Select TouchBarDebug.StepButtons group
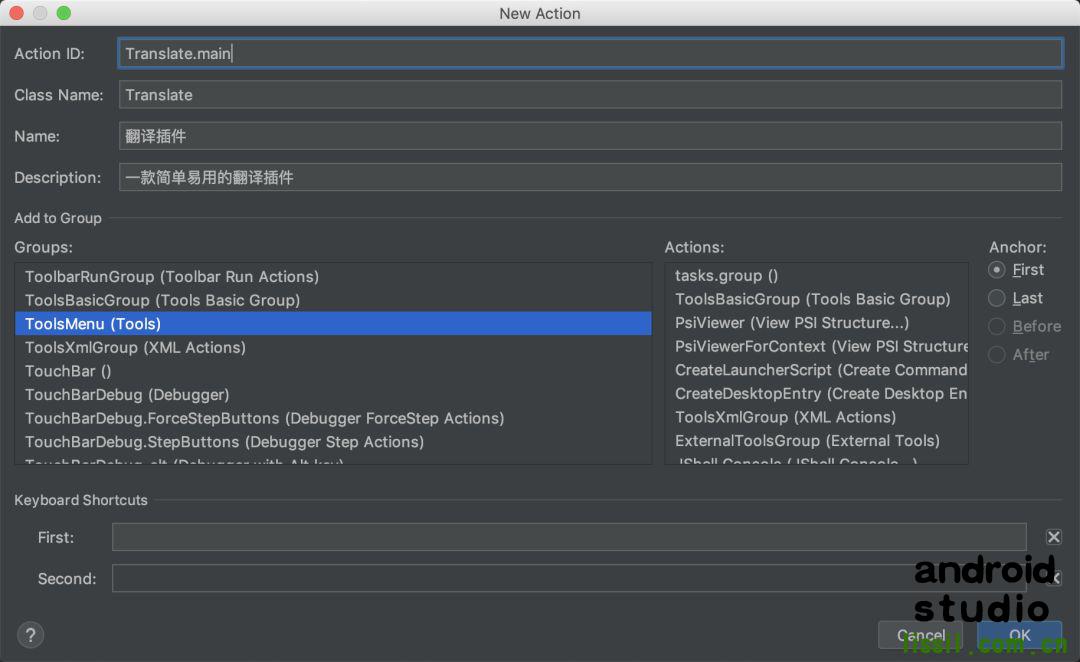This screenshot has height=662, width=1080. [333, 441]
